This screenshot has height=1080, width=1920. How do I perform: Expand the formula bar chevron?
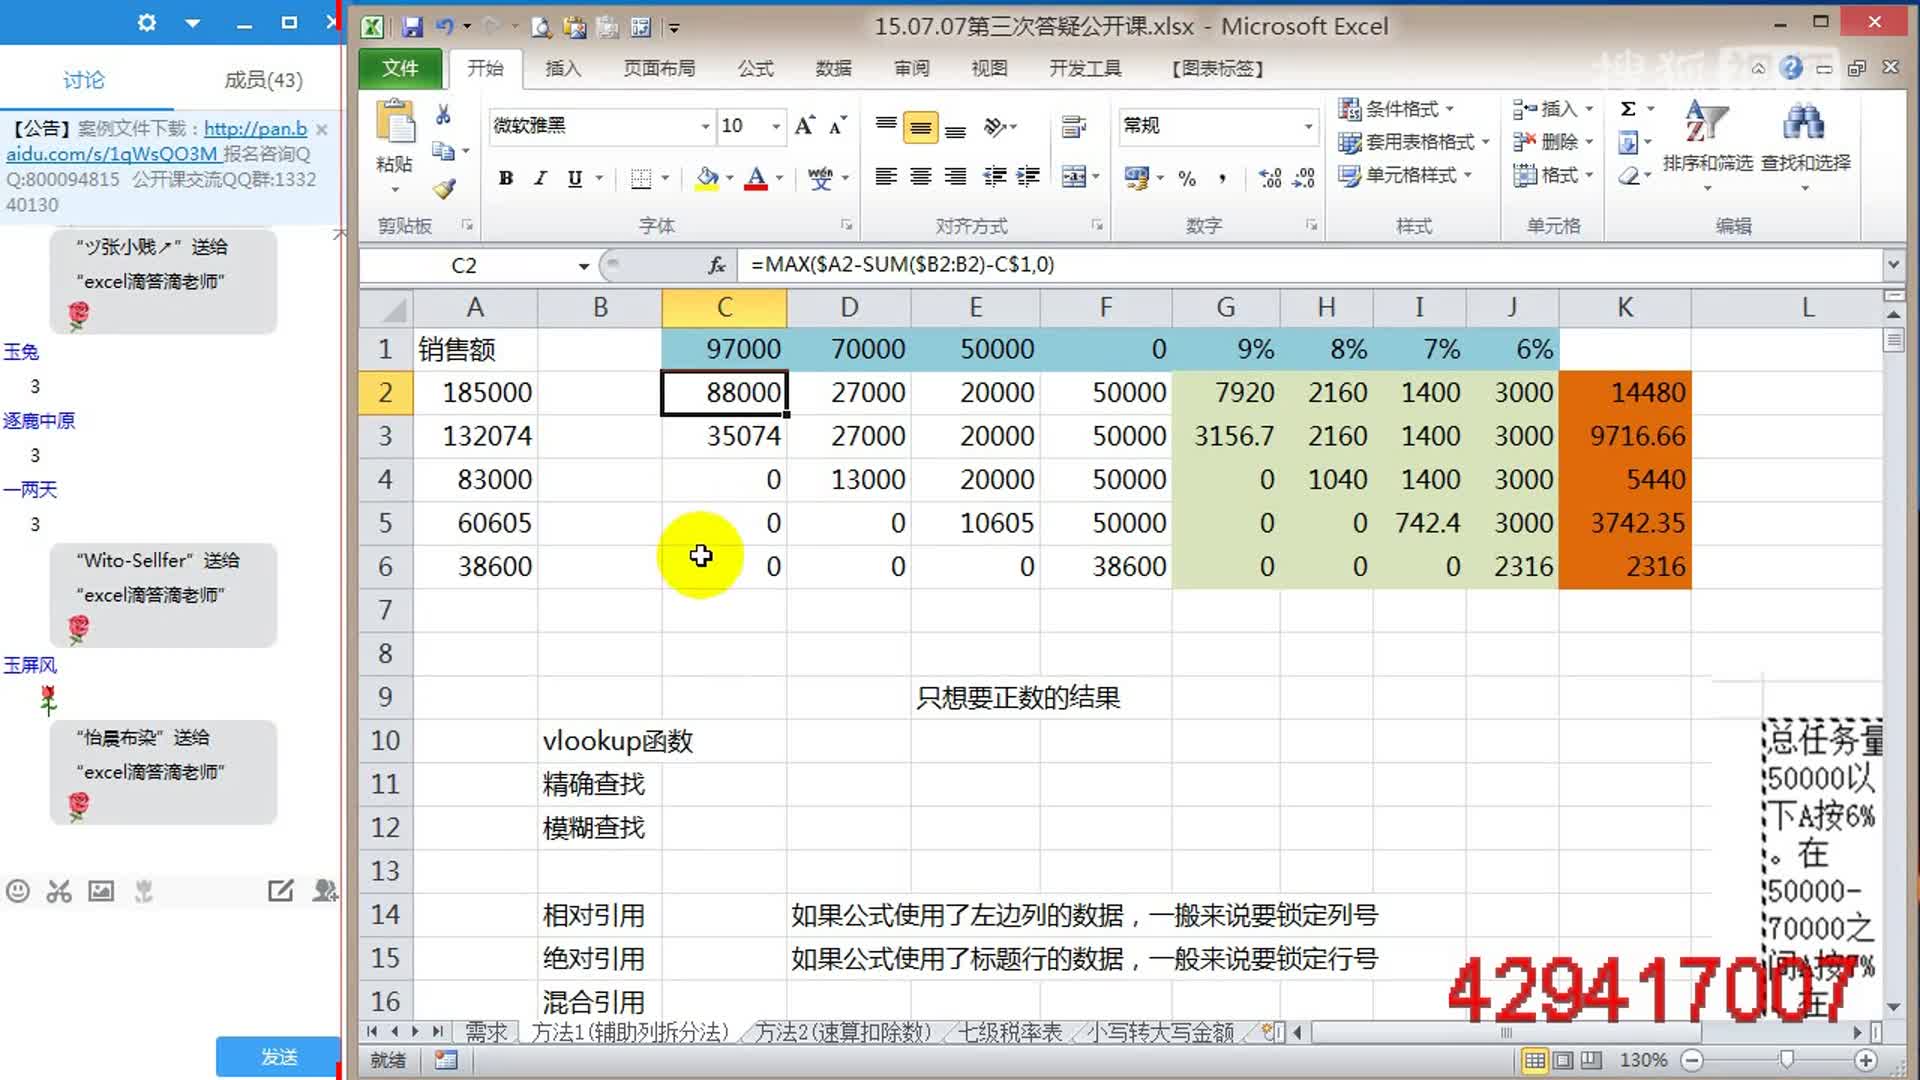1892,265
